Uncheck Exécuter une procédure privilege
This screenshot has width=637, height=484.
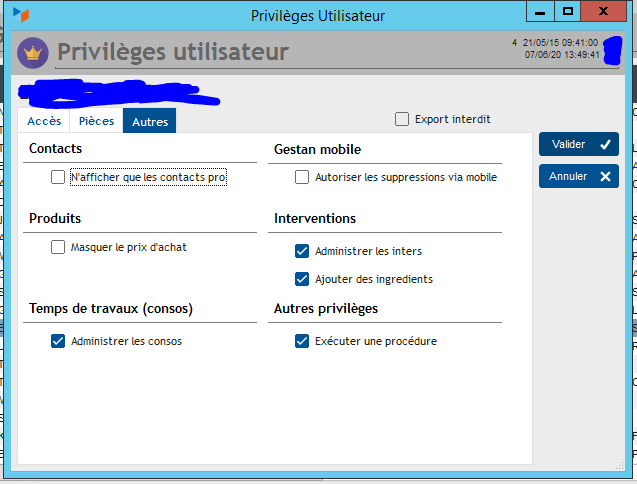click(302, 341)
